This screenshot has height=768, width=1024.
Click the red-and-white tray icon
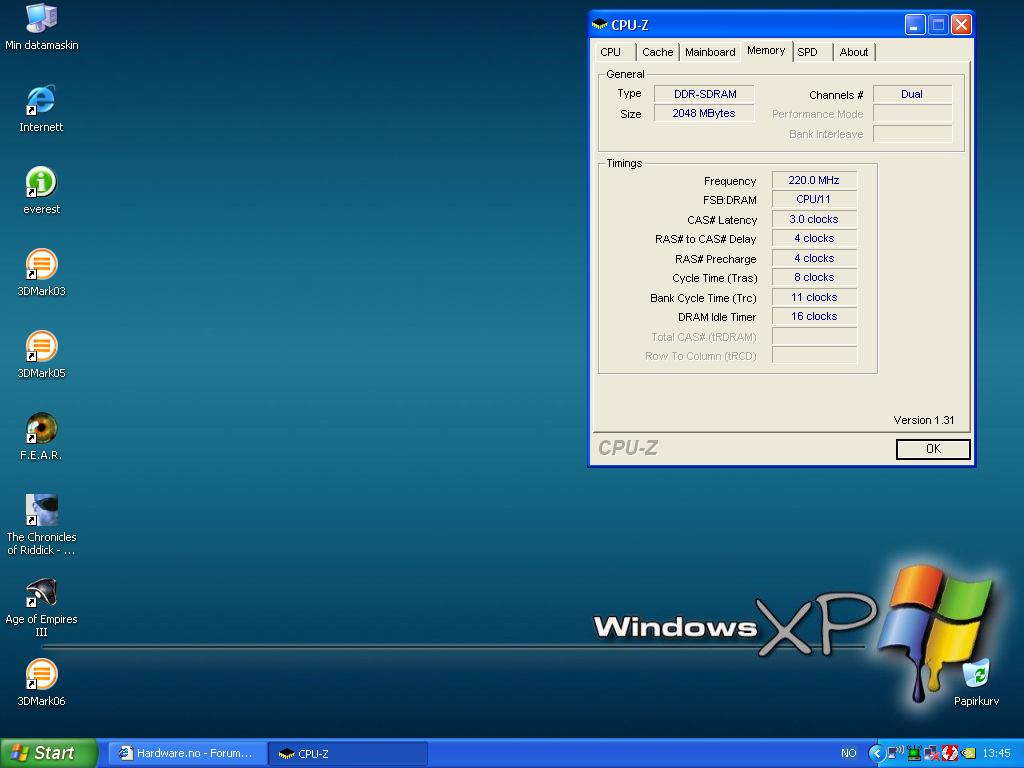click(950, 753)
